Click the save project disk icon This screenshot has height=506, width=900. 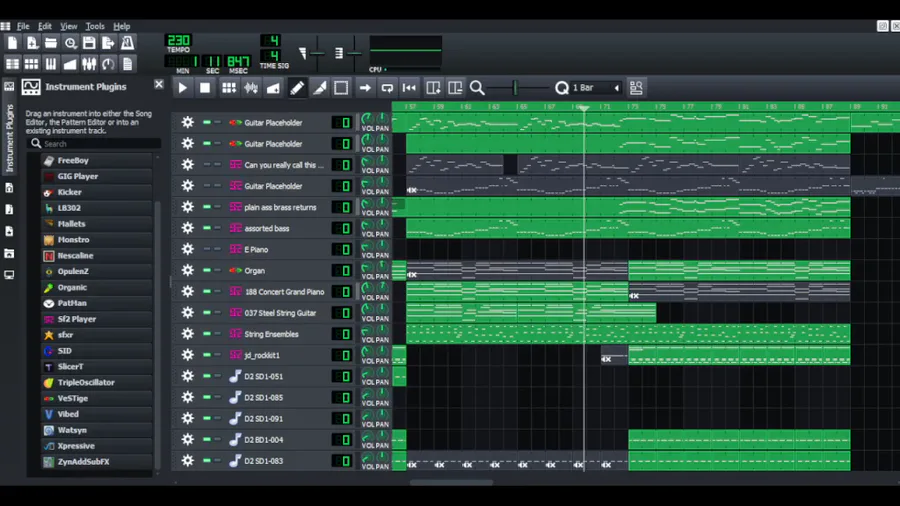tap(89, 43)
